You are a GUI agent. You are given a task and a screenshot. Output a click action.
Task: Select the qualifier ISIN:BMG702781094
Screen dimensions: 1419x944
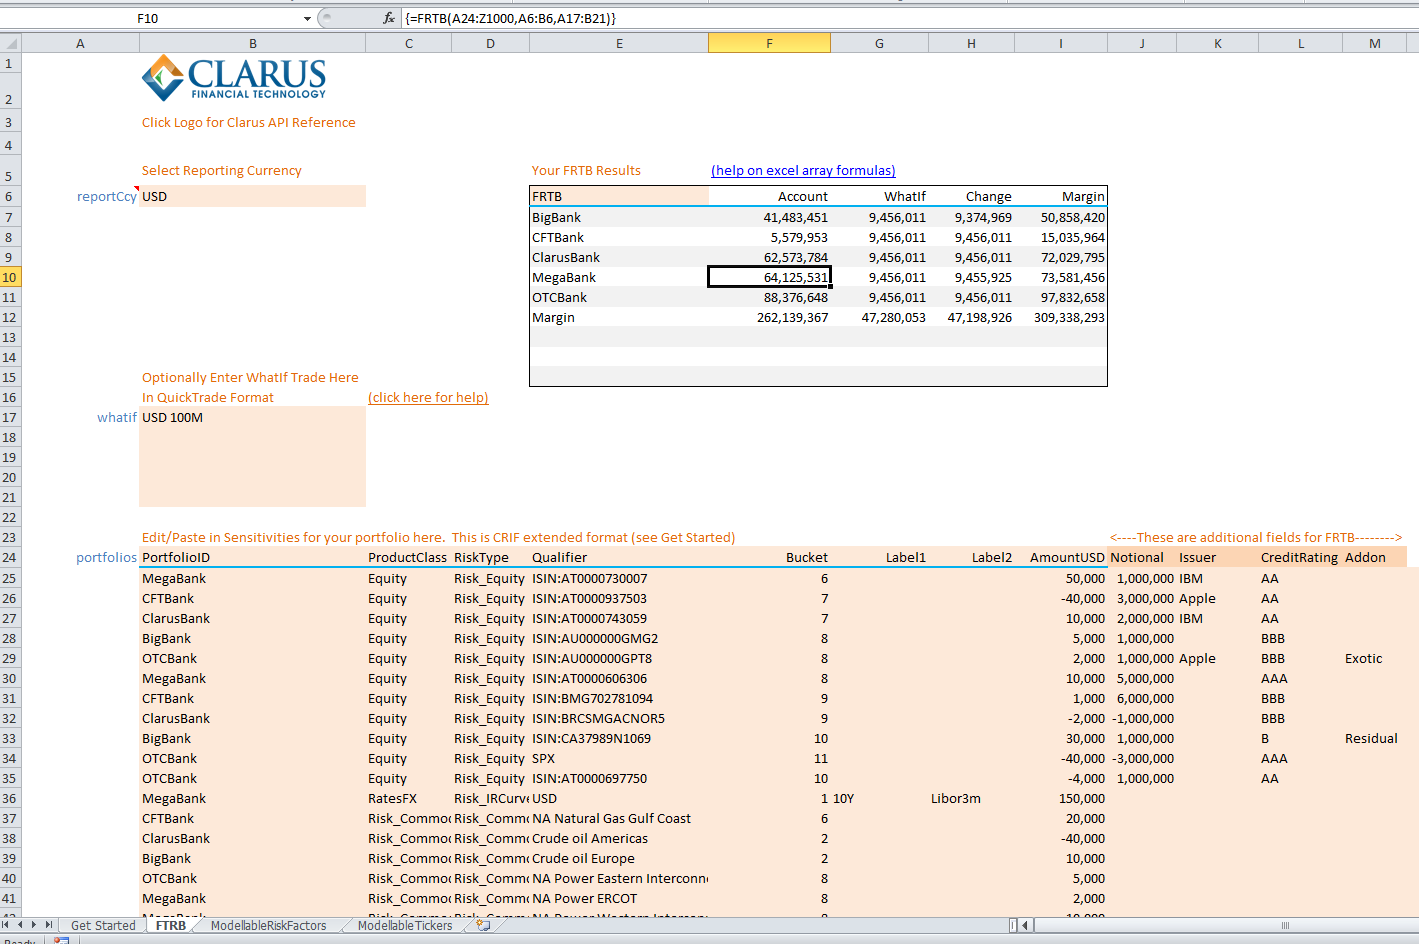(x=619, y=698)
